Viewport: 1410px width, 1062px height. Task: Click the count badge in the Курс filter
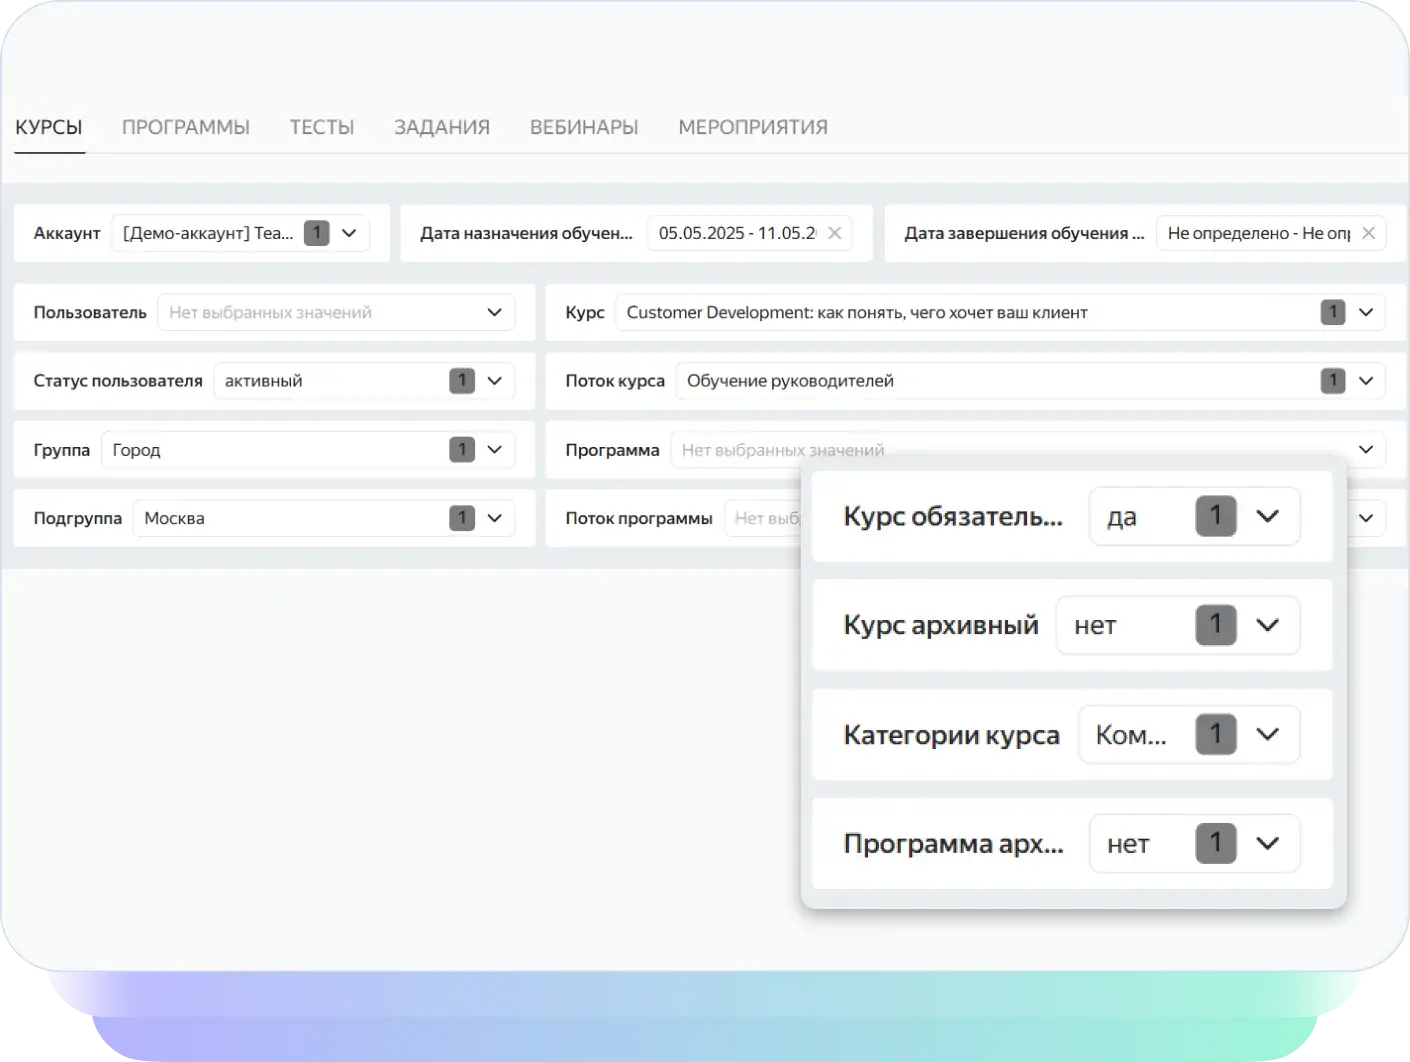1333,312
